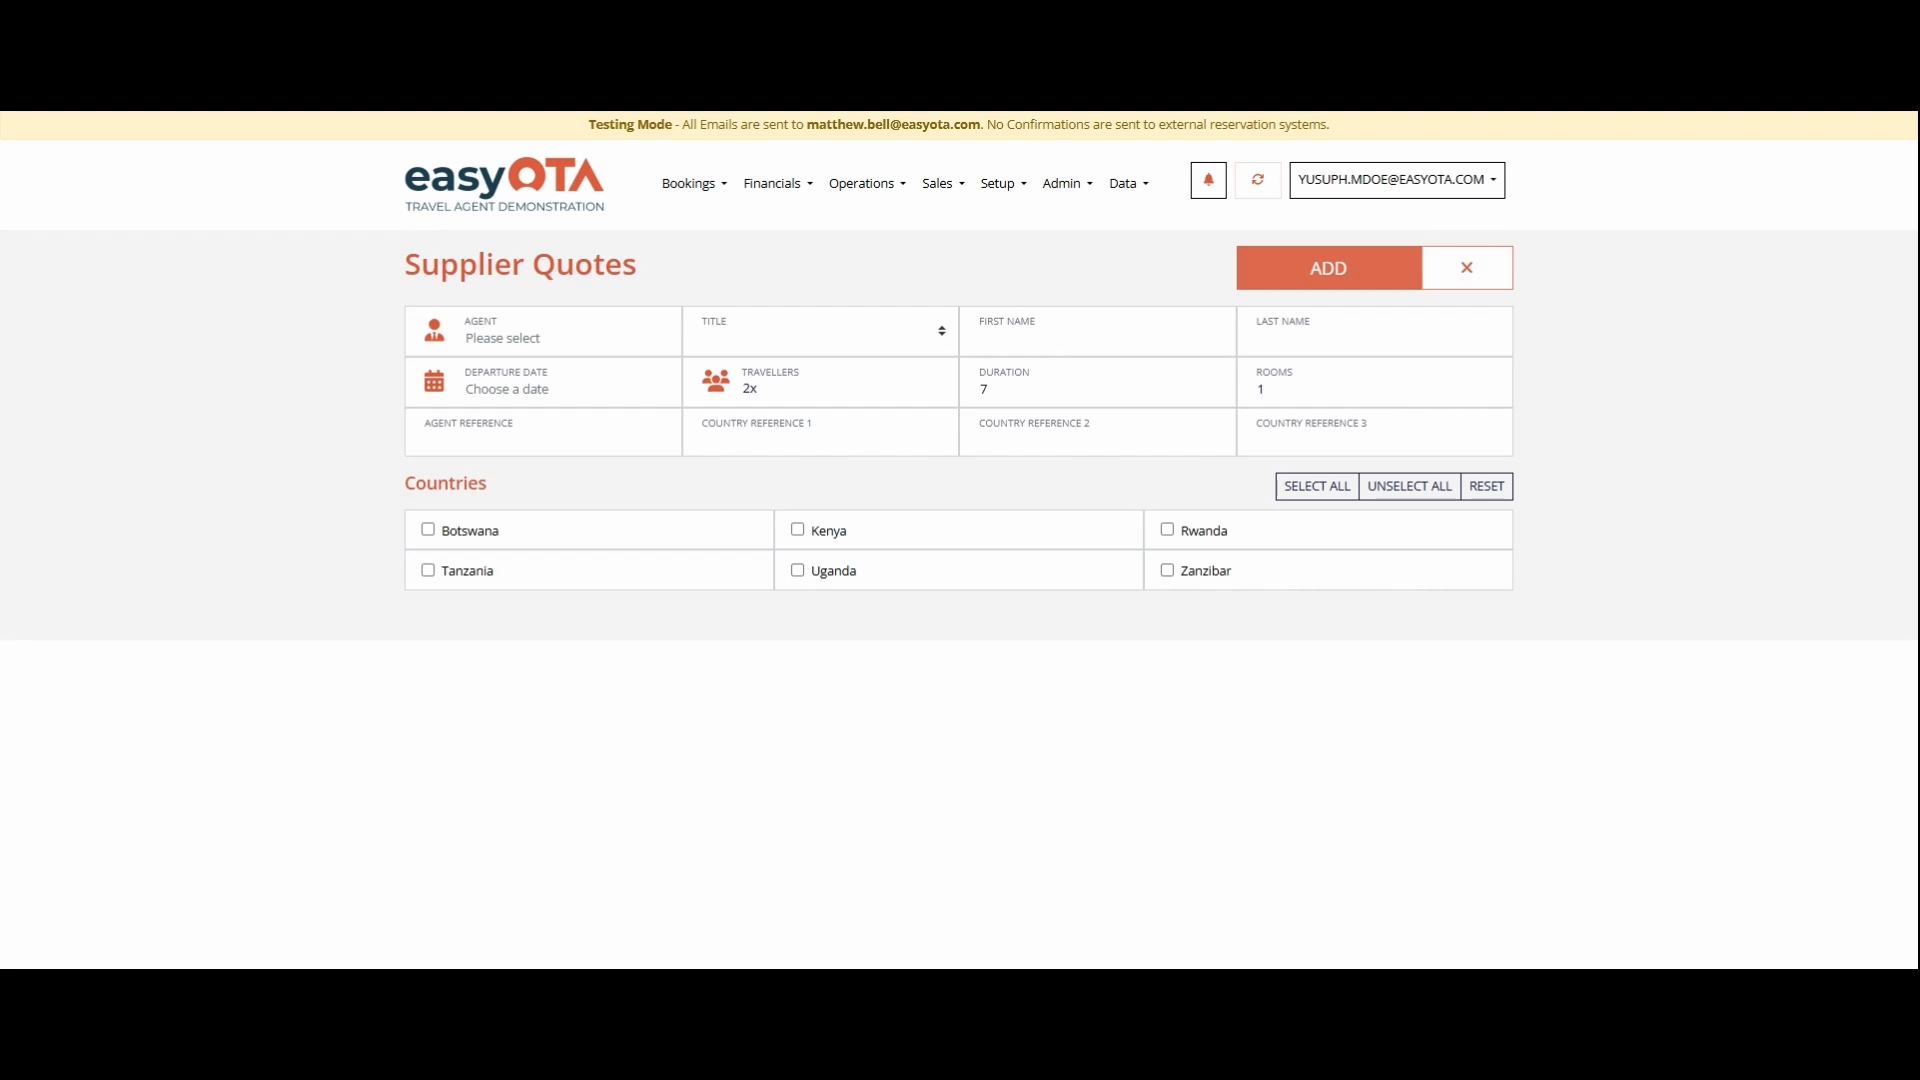Open the Bookings menu
The height and width of the screenshot is (1080, 1920).
tap(694, 184)
